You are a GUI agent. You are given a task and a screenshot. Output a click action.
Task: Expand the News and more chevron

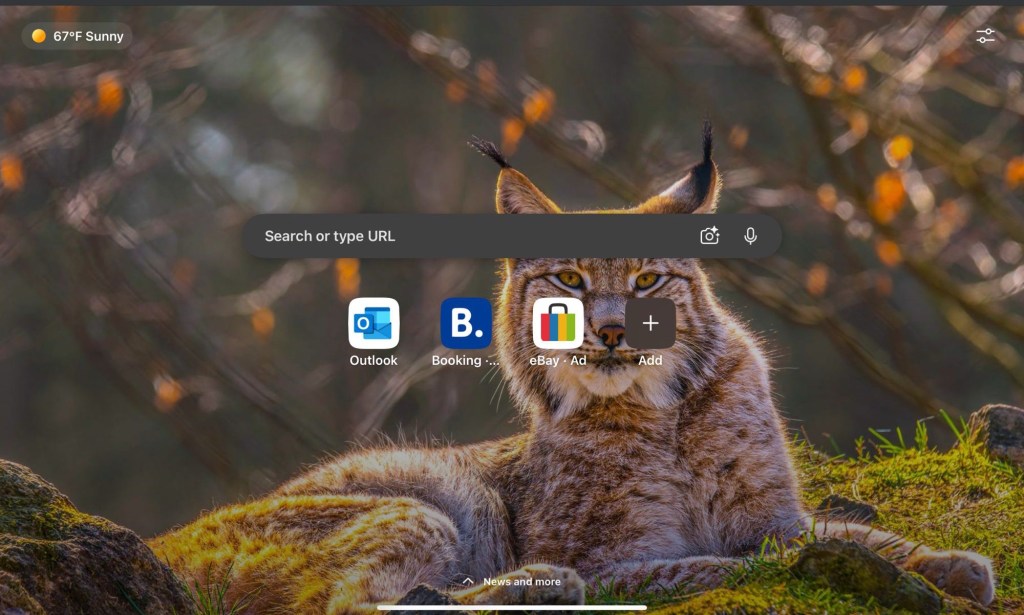(467, 581)
